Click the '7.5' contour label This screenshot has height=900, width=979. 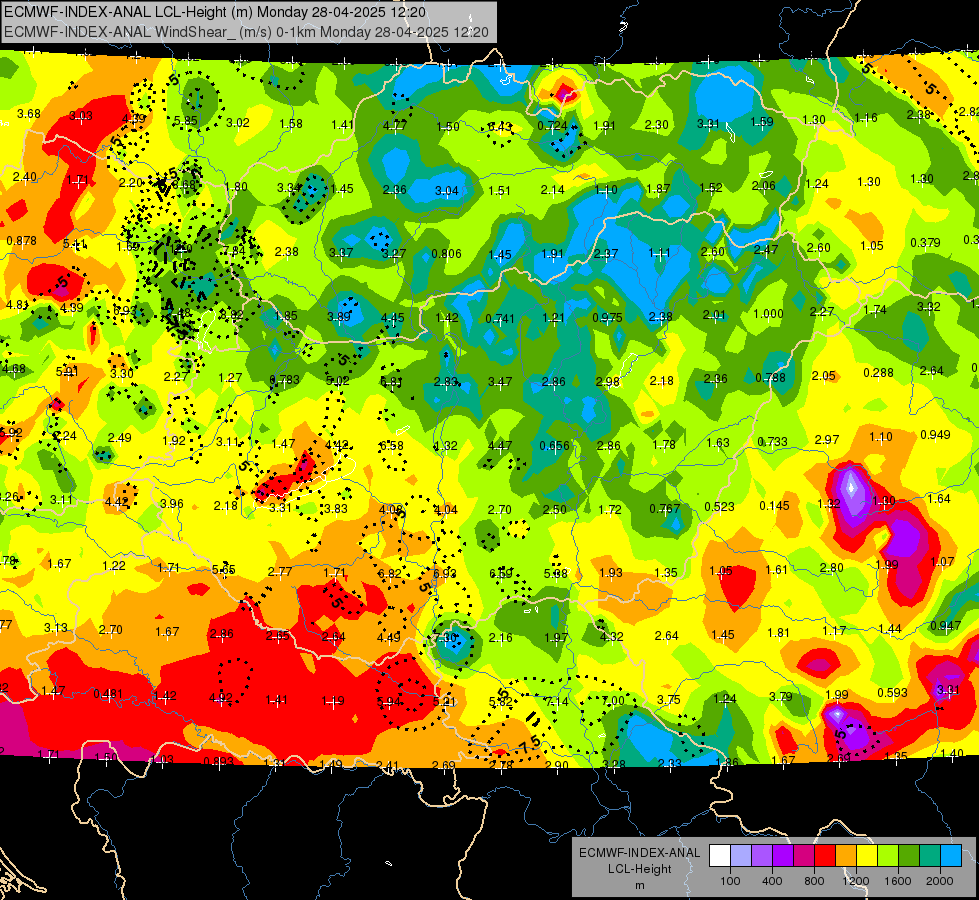[529, 743]
